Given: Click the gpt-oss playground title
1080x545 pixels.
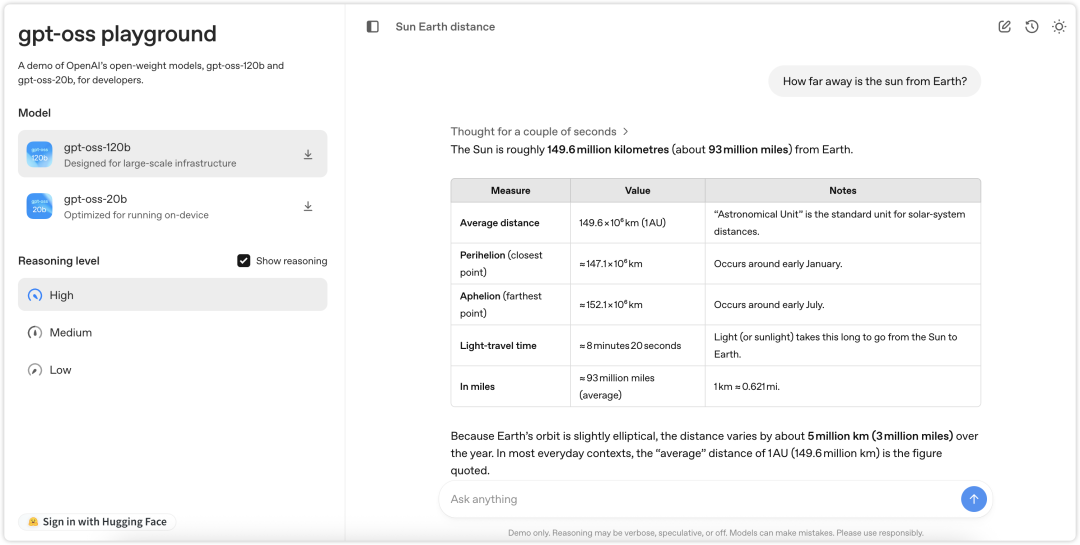Looking at the screenshot, I should 117,34.
